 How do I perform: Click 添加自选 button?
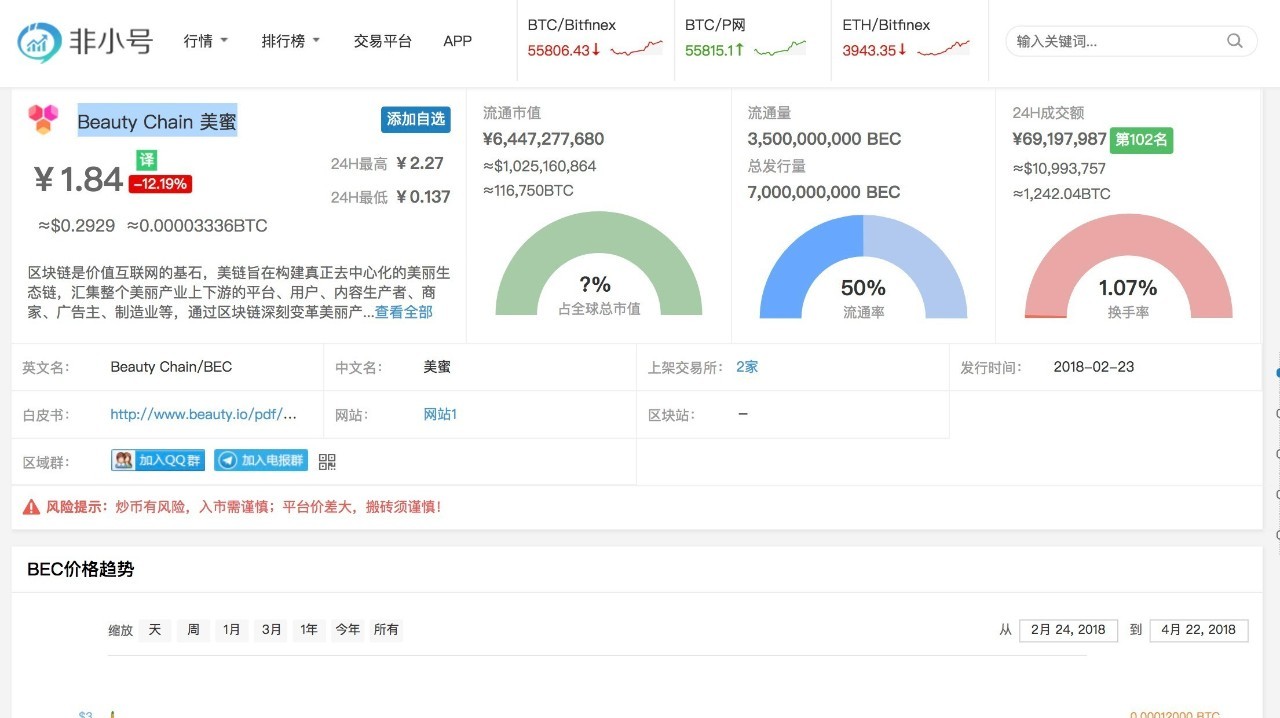416,119
